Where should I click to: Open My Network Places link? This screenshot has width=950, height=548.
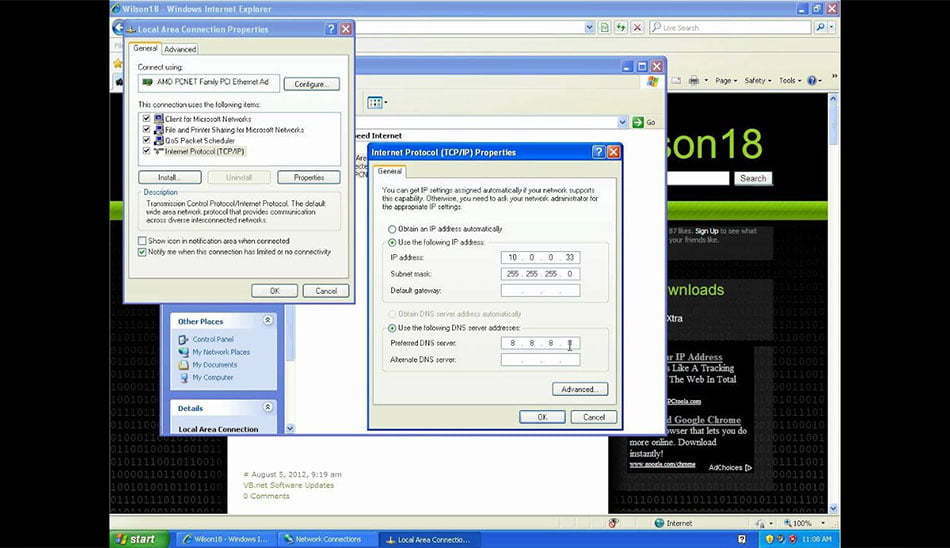click(221, 352)
